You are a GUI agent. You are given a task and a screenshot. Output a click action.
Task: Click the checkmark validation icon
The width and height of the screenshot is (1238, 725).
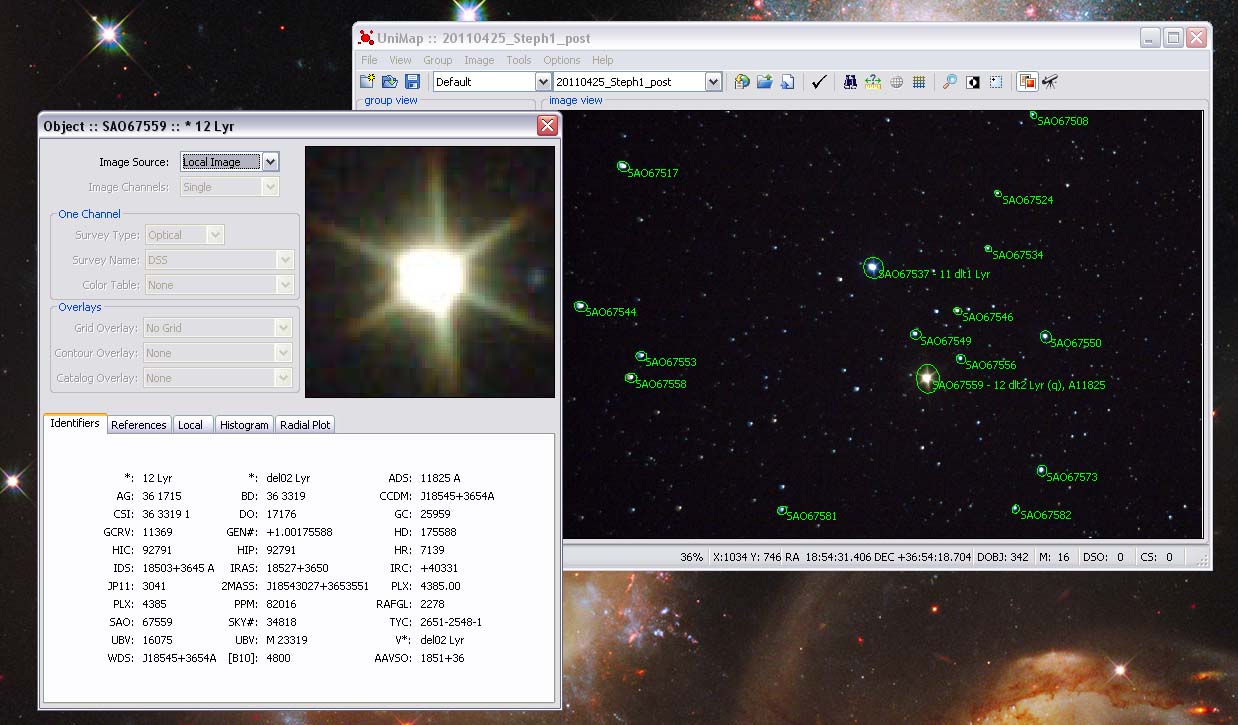coord(819,82)
